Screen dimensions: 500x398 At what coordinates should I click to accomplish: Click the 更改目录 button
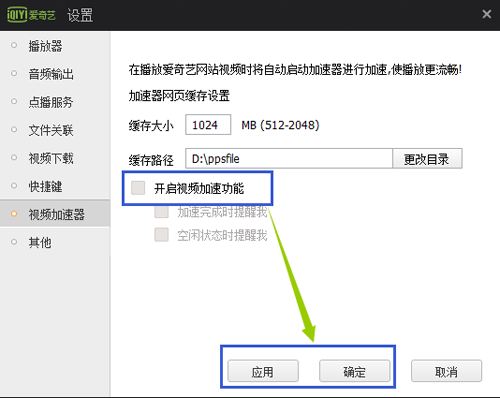pos(427,159)
